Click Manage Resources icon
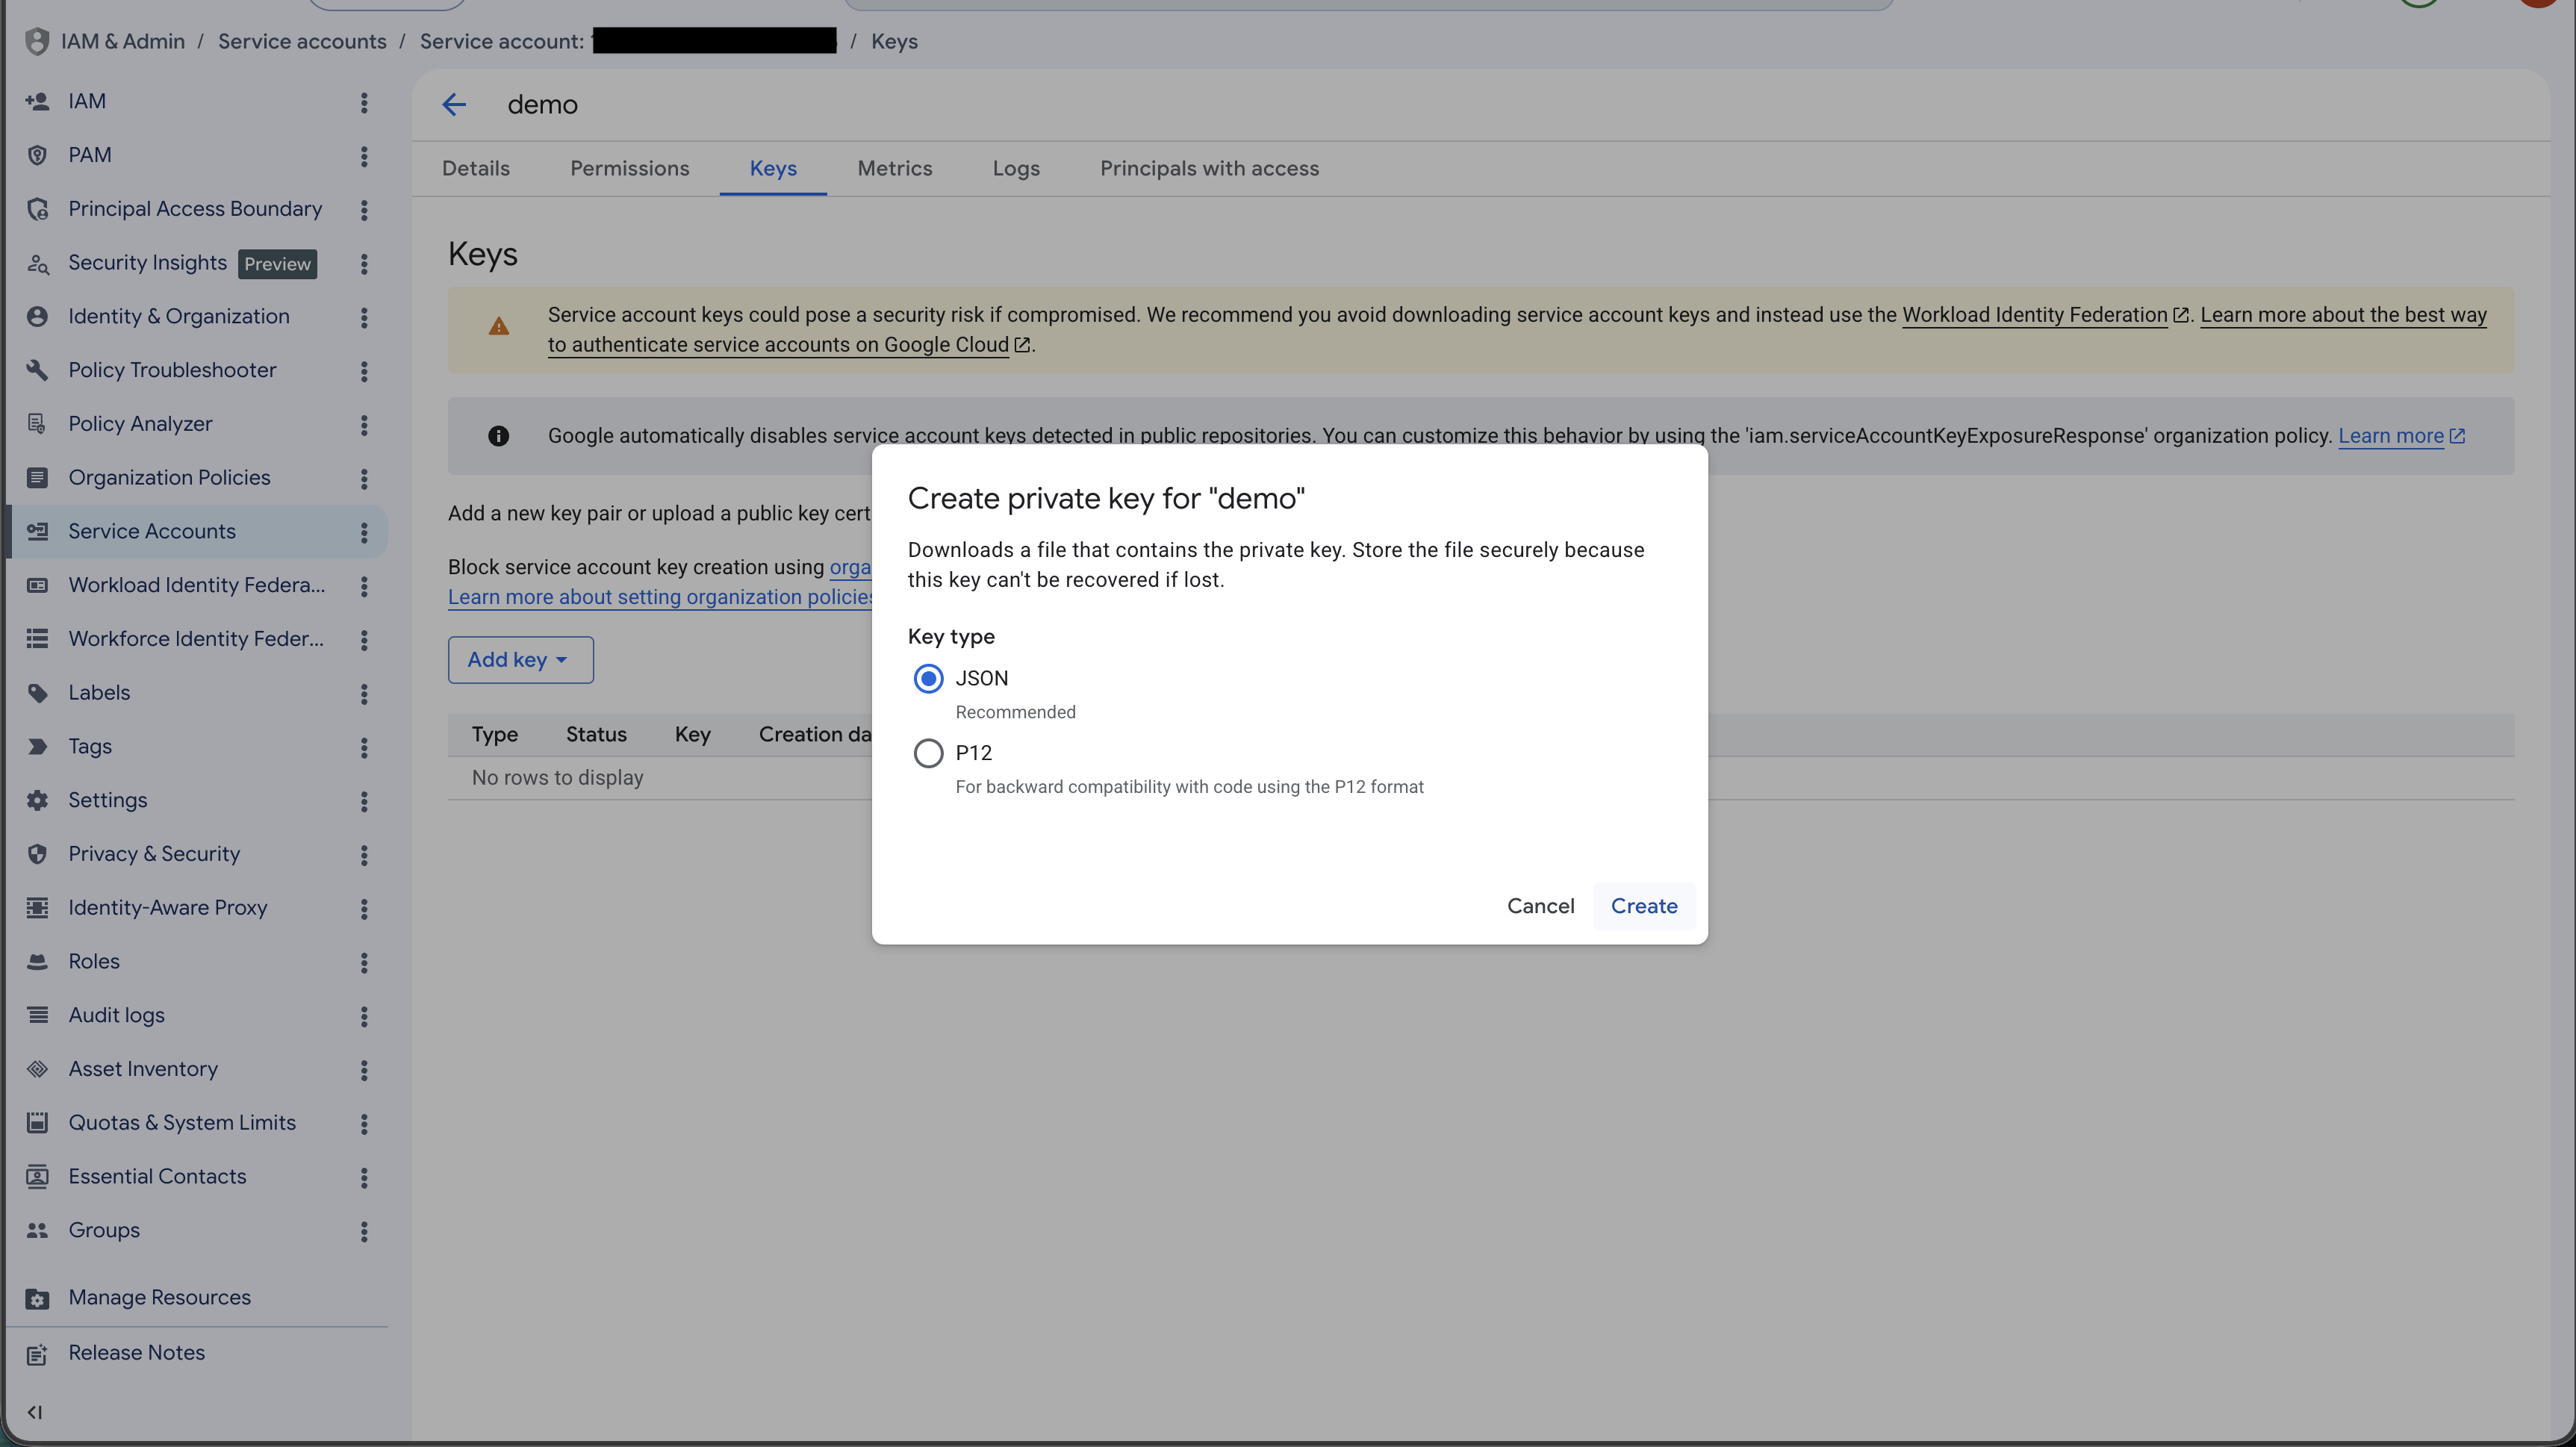 (37, 1298)
